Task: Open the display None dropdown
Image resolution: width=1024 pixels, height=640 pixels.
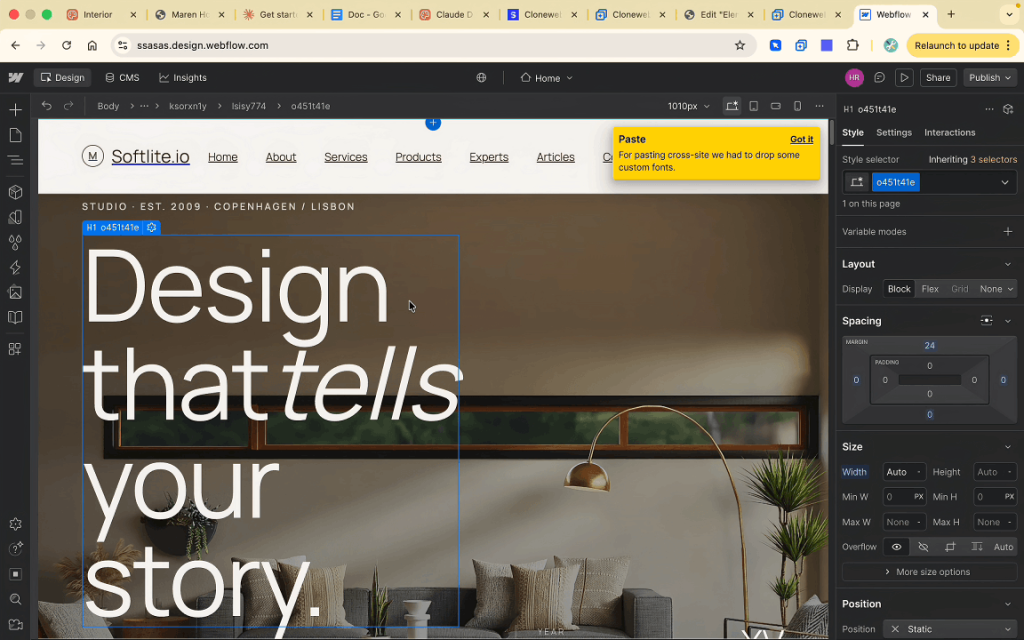Action: click(997, 289)
